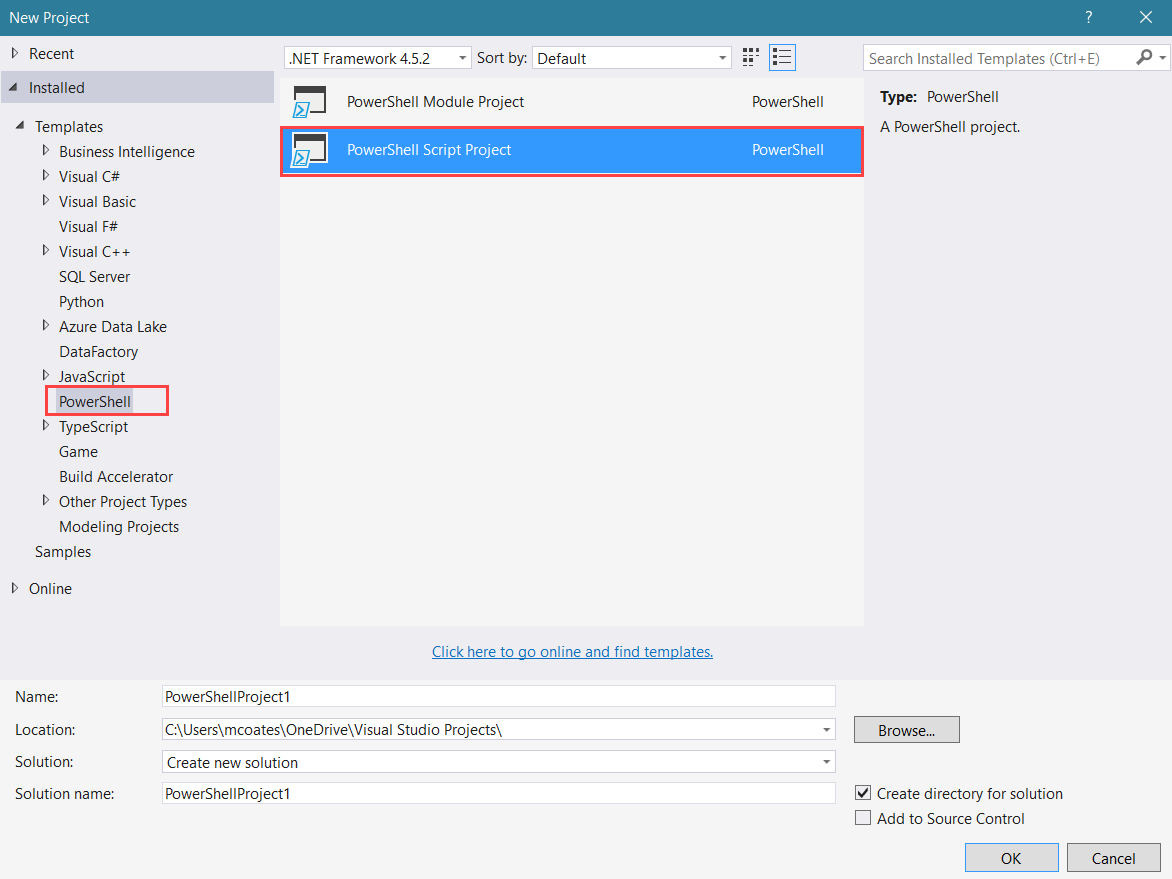The height and width of the screenshot is (879, 1172).
Task: Expand the Online section
Action: [x=14, y=588]
